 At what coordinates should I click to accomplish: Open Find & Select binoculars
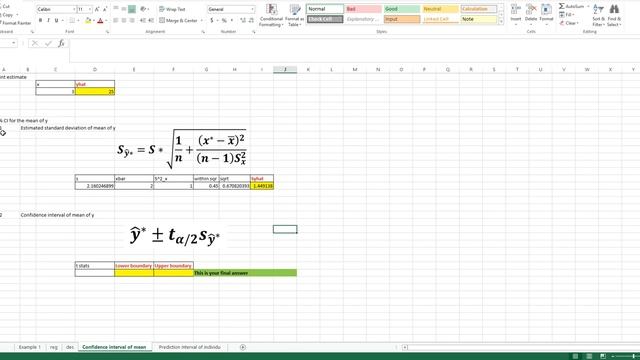614,15
